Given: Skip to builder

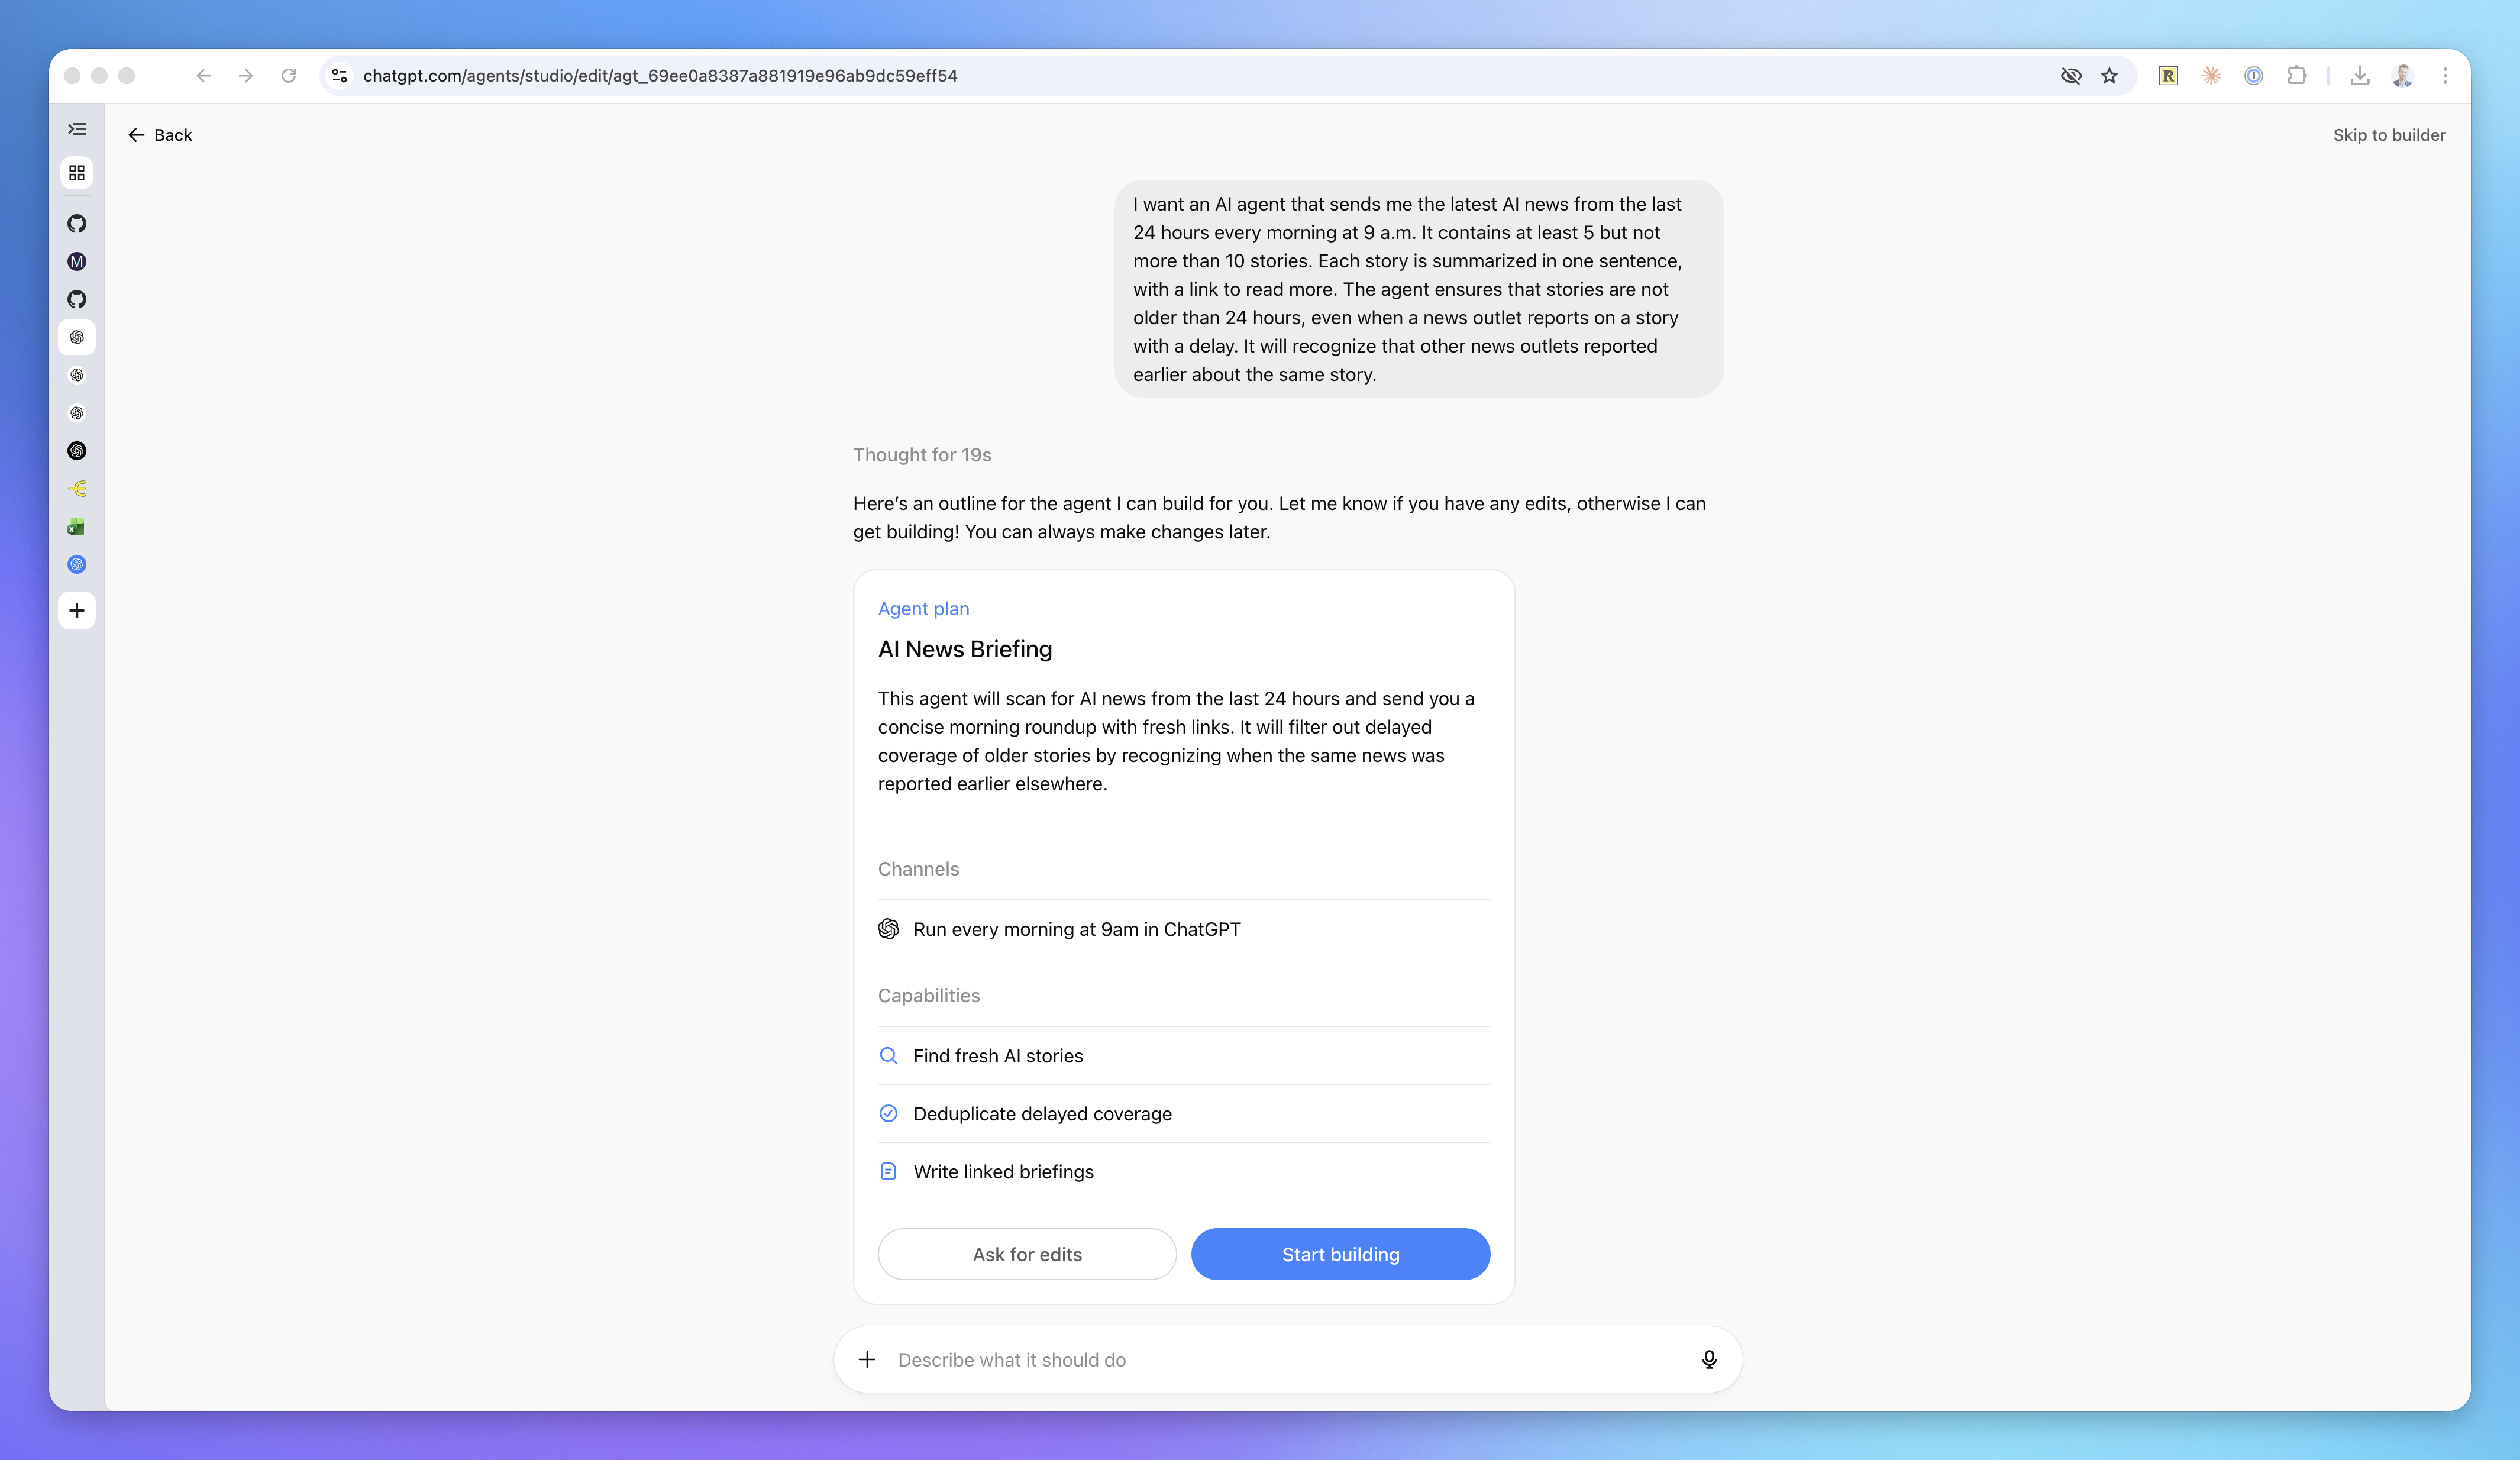Looking at the screenshot, I should [x=2389, y=135].
